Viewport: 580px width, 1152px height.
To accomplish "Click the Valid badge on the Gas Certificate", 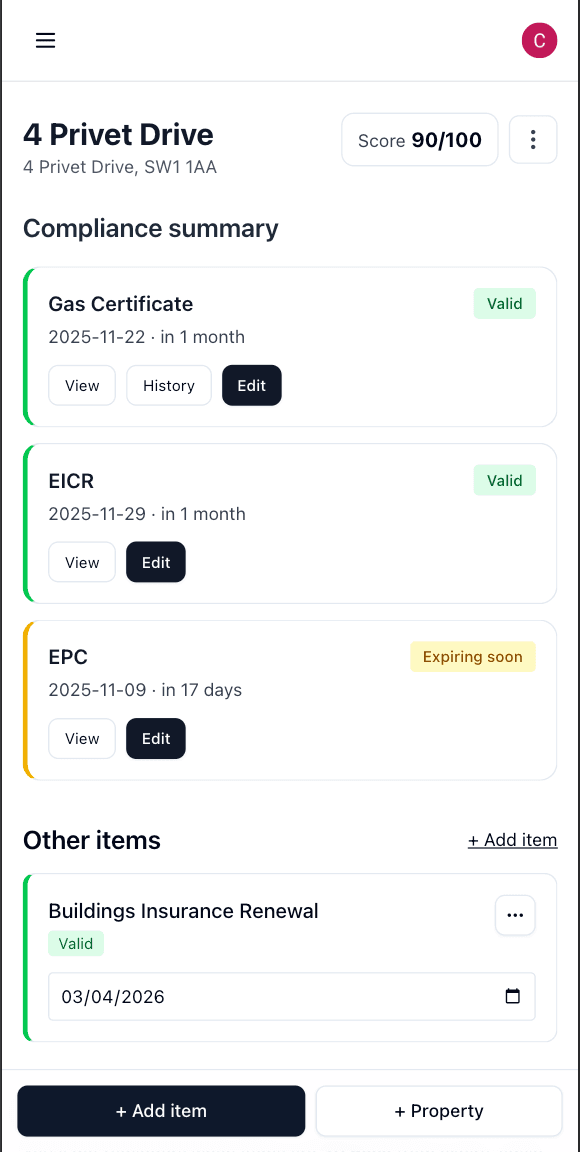I will tap(504, 303).
